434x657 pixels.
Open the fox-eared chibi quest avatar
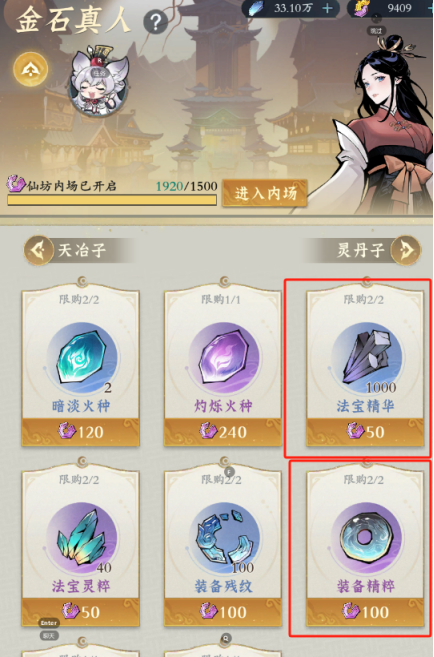(x=99, y=82)
